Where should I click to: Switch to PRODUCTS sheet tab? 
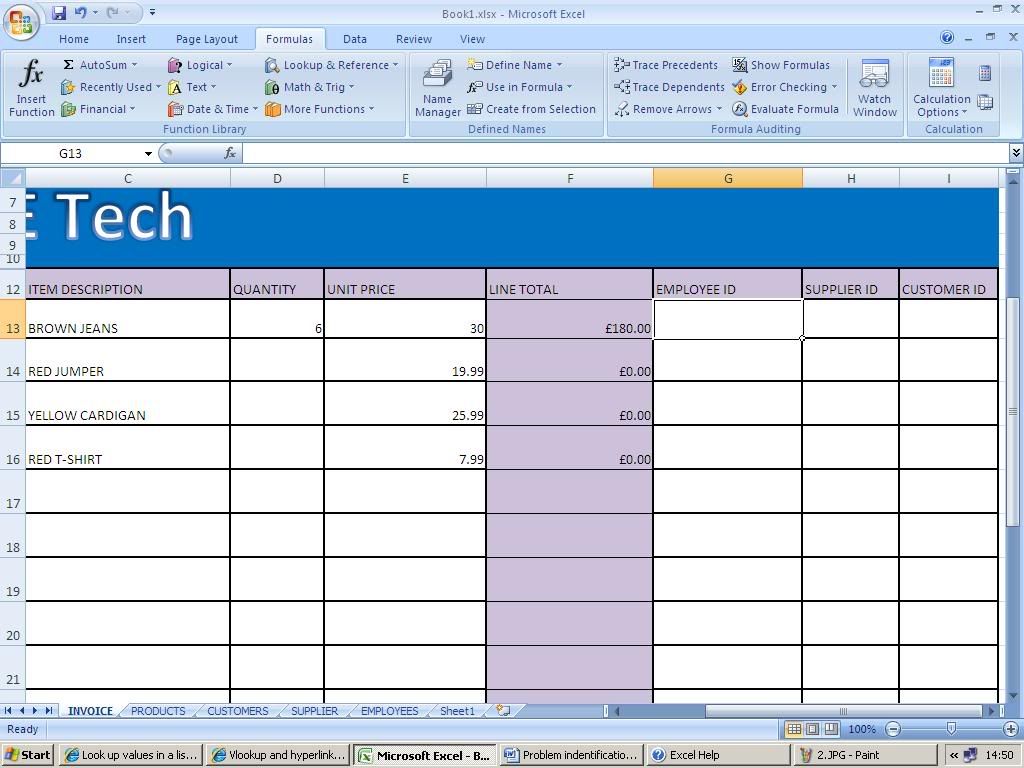click(158, 711)
